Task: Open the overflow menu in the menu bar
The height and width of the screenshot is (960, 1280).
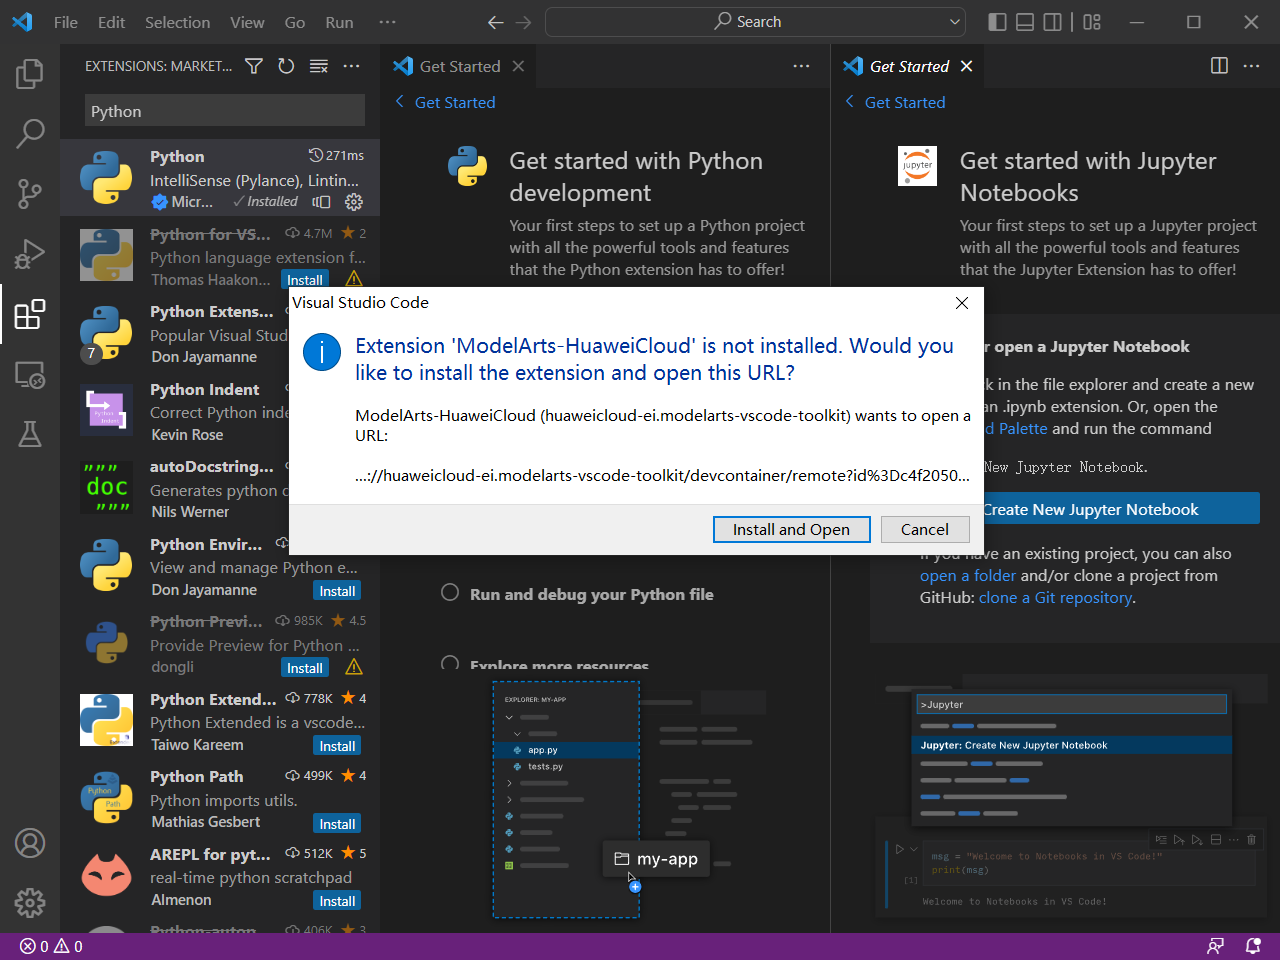Action: pos(388,22)
